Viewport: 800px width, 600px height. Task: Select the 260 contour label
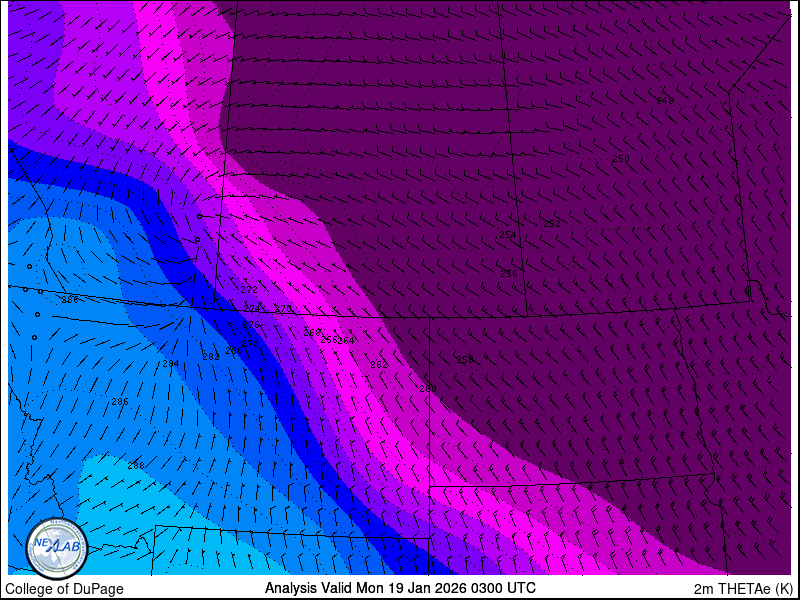click(428, 389)
